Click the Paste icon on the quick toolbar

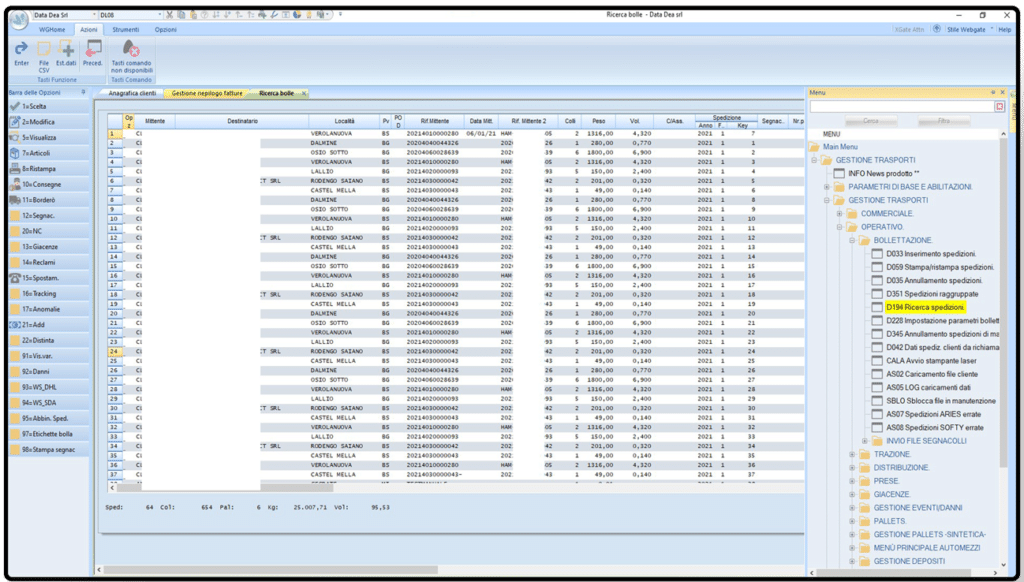click(x=194, y=14)
